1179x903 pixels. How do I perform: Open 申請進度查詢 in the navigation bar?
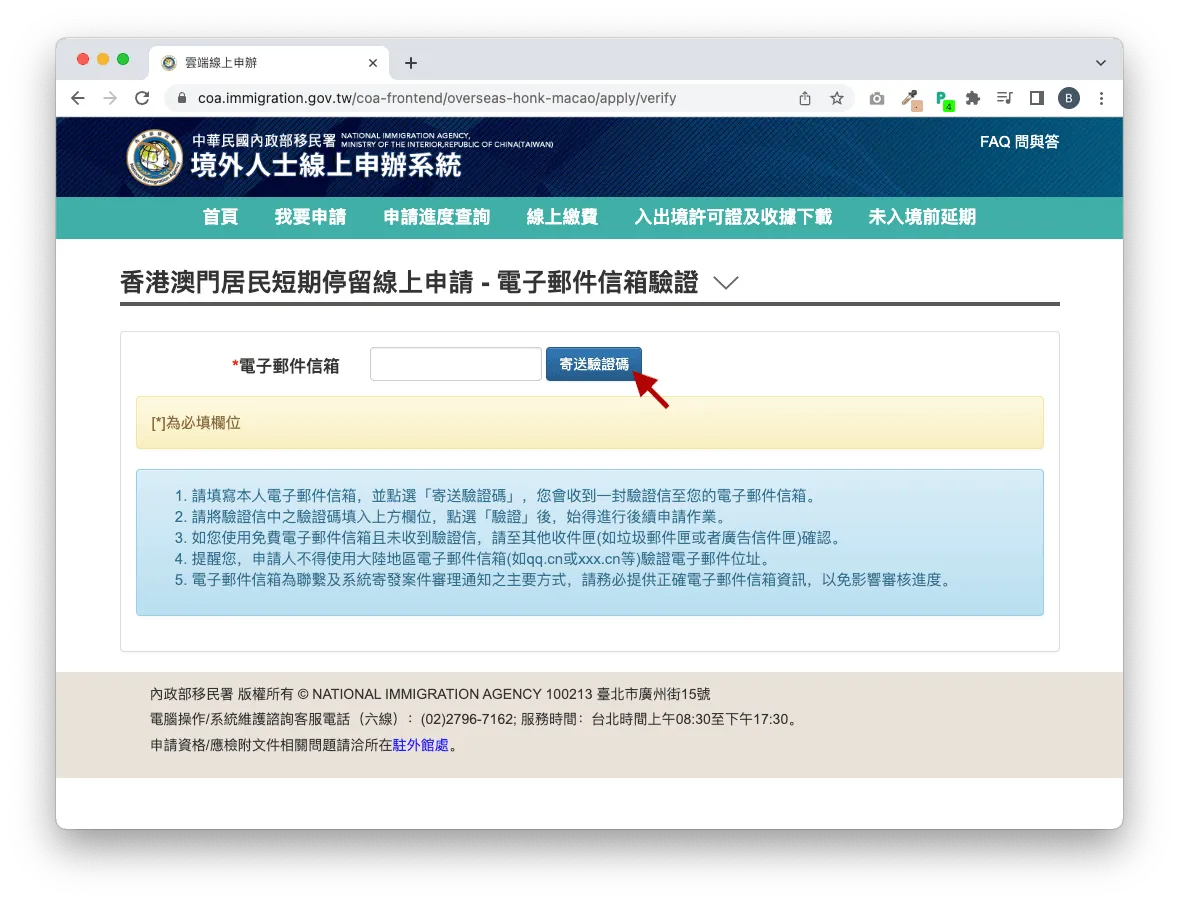[x=437, y=217]
